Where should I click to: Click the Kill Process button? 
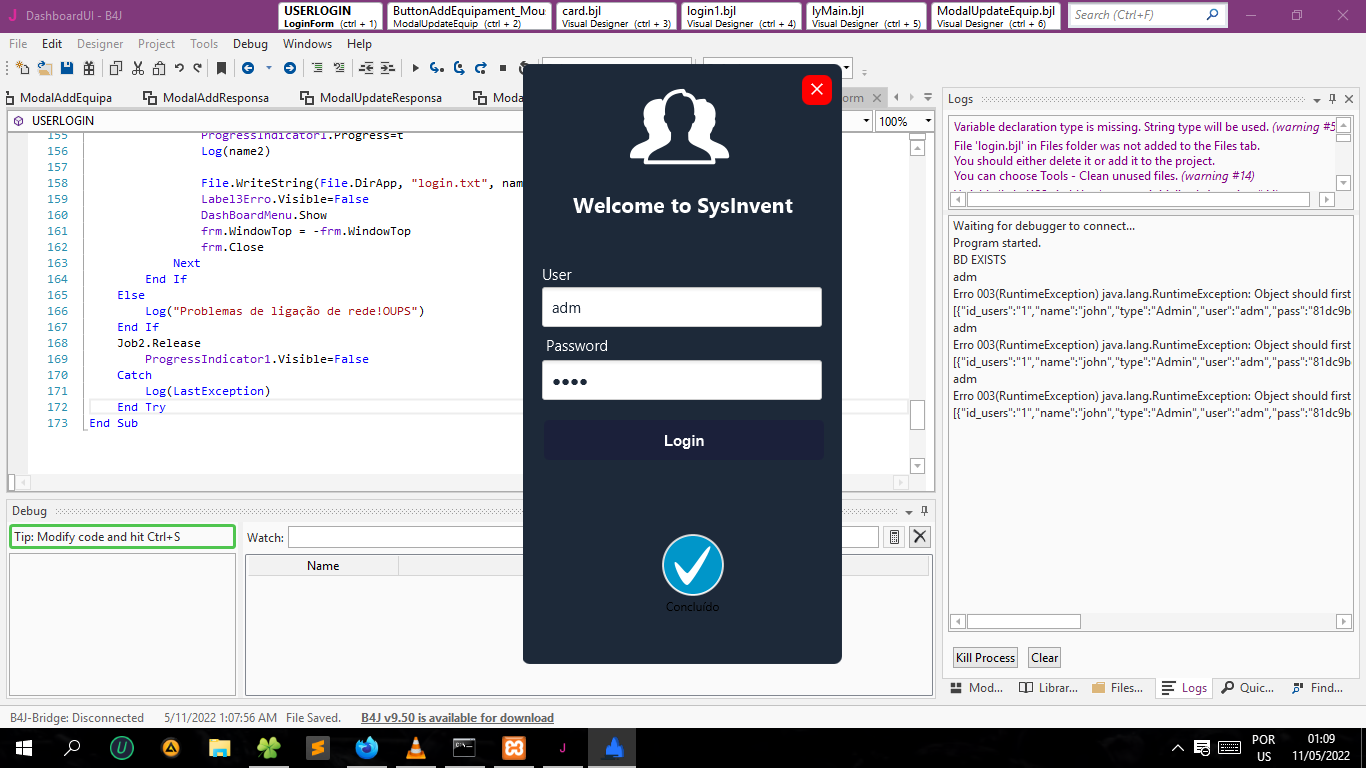pyautogui.click(x=985, y=658)
